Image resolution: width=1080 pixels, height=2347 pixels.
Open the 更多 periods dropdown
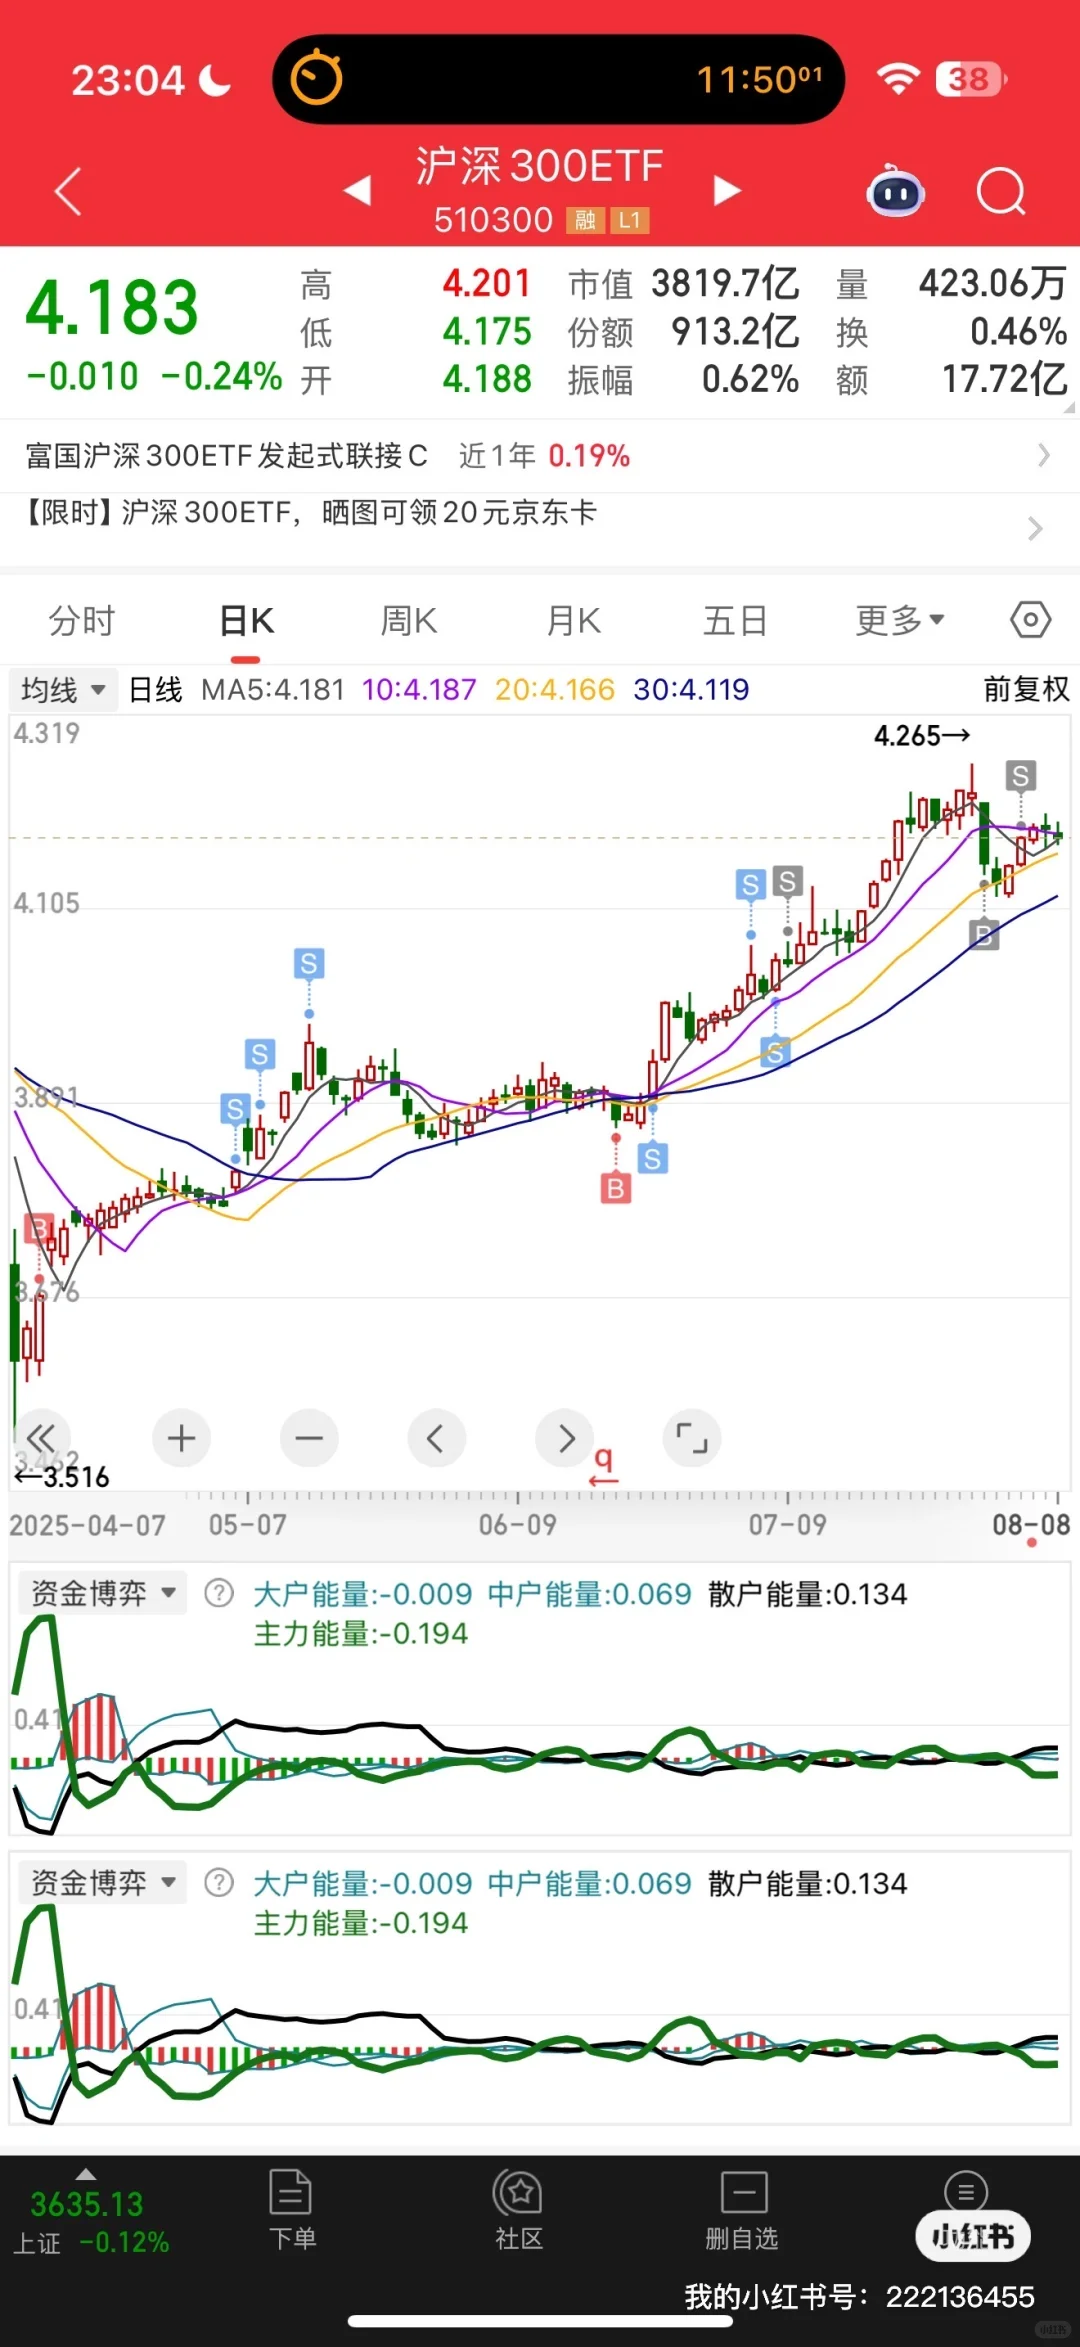click(x=899, y=621)
